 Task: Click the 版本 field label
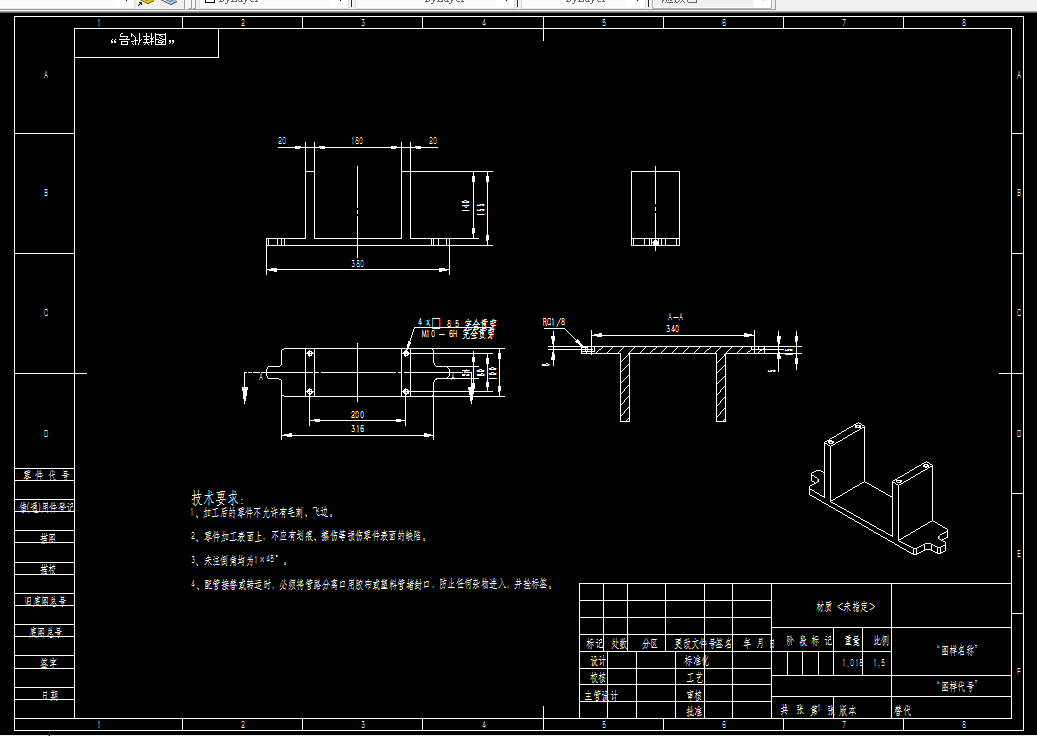coord(849,711)
